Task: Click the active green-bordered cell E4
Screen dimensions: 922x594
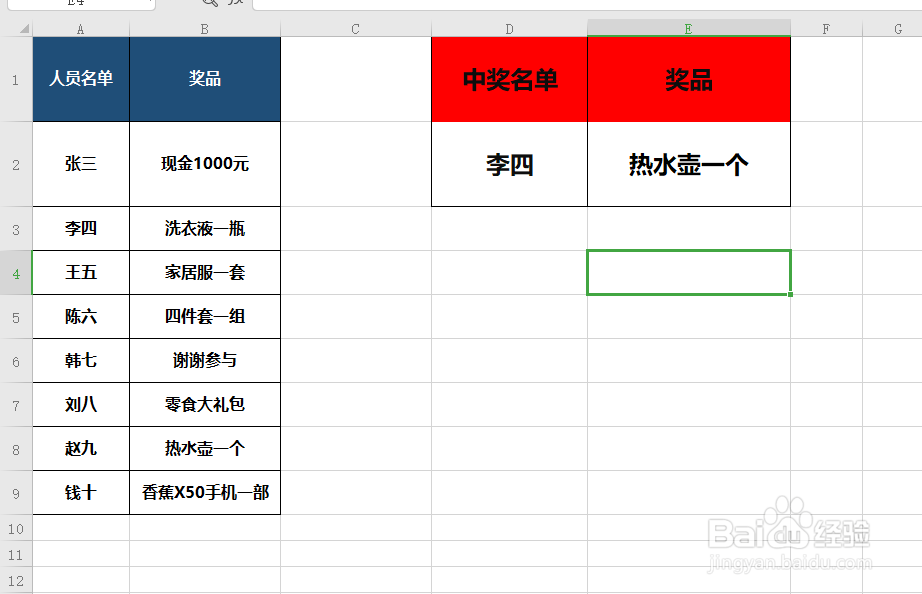Action: tap(689, 273)
